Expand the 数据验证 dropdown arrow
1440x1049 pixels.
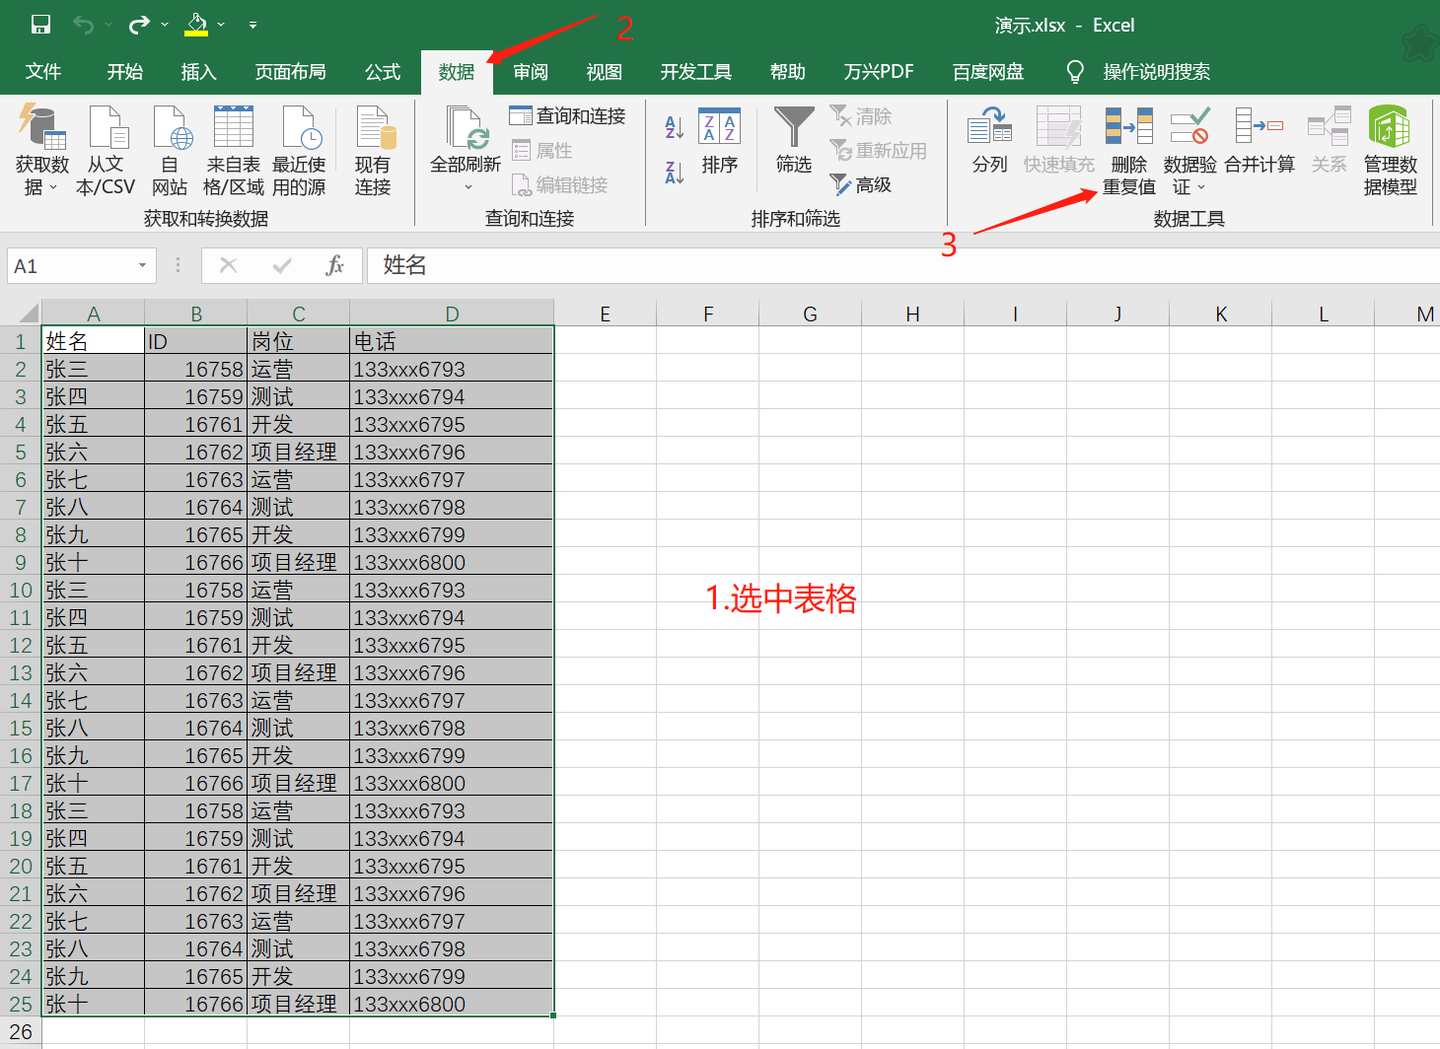tap(1200, 188)
